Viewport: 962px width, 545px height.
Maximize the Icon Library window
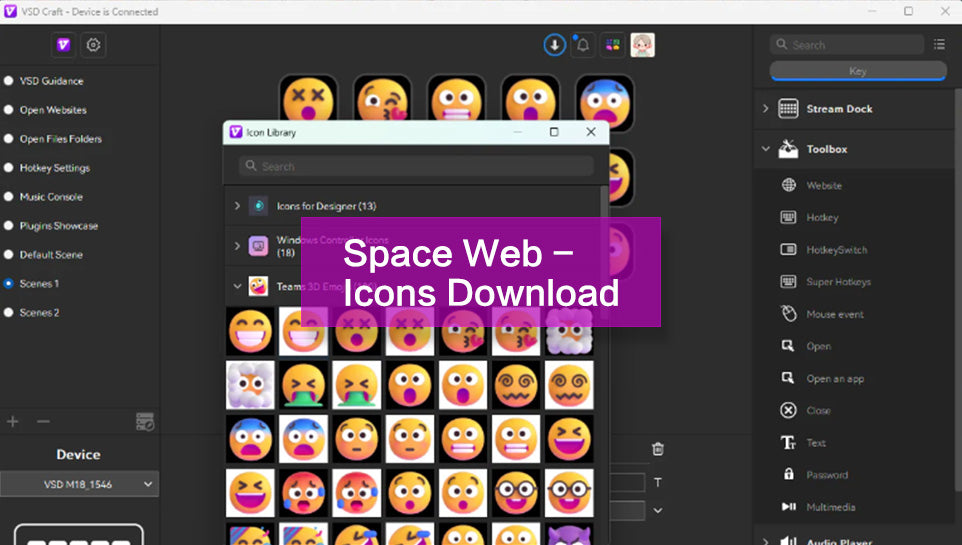point(554,132)
